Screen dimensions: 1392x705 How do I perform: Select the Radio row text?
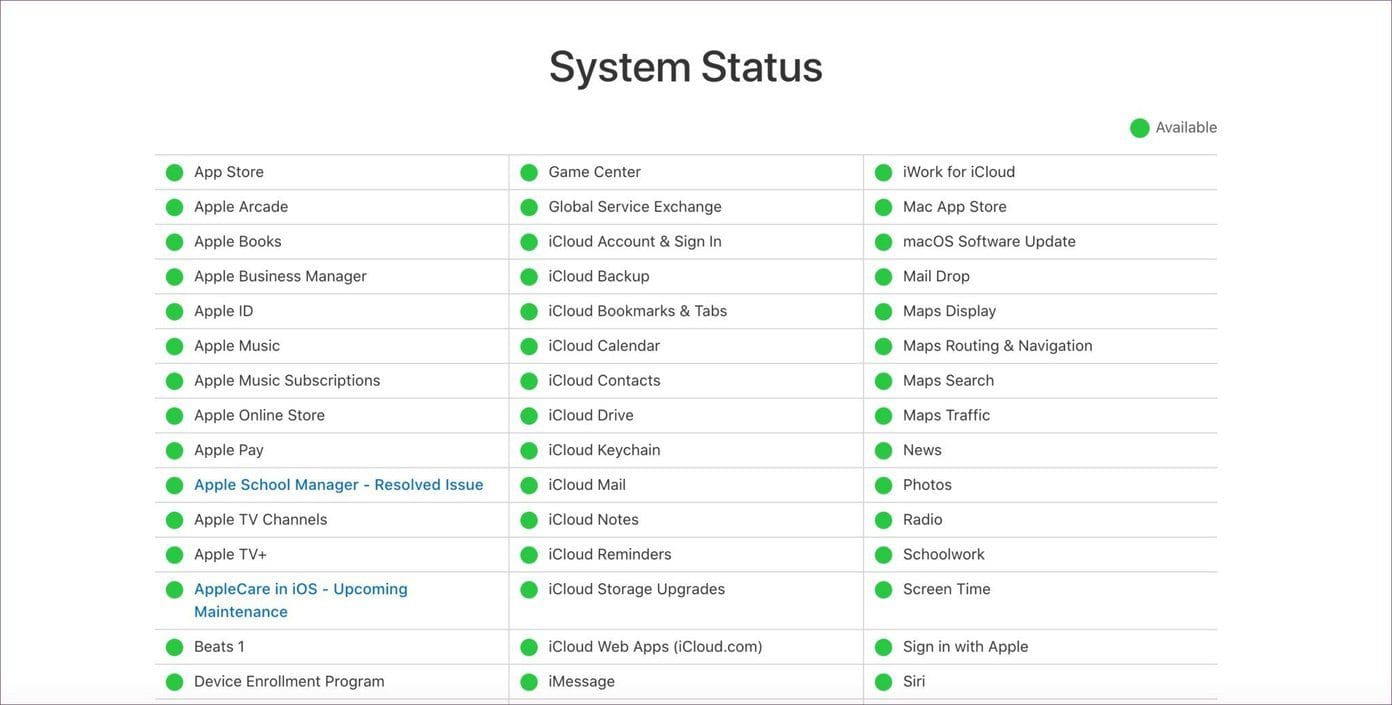[x=922, y=520]
